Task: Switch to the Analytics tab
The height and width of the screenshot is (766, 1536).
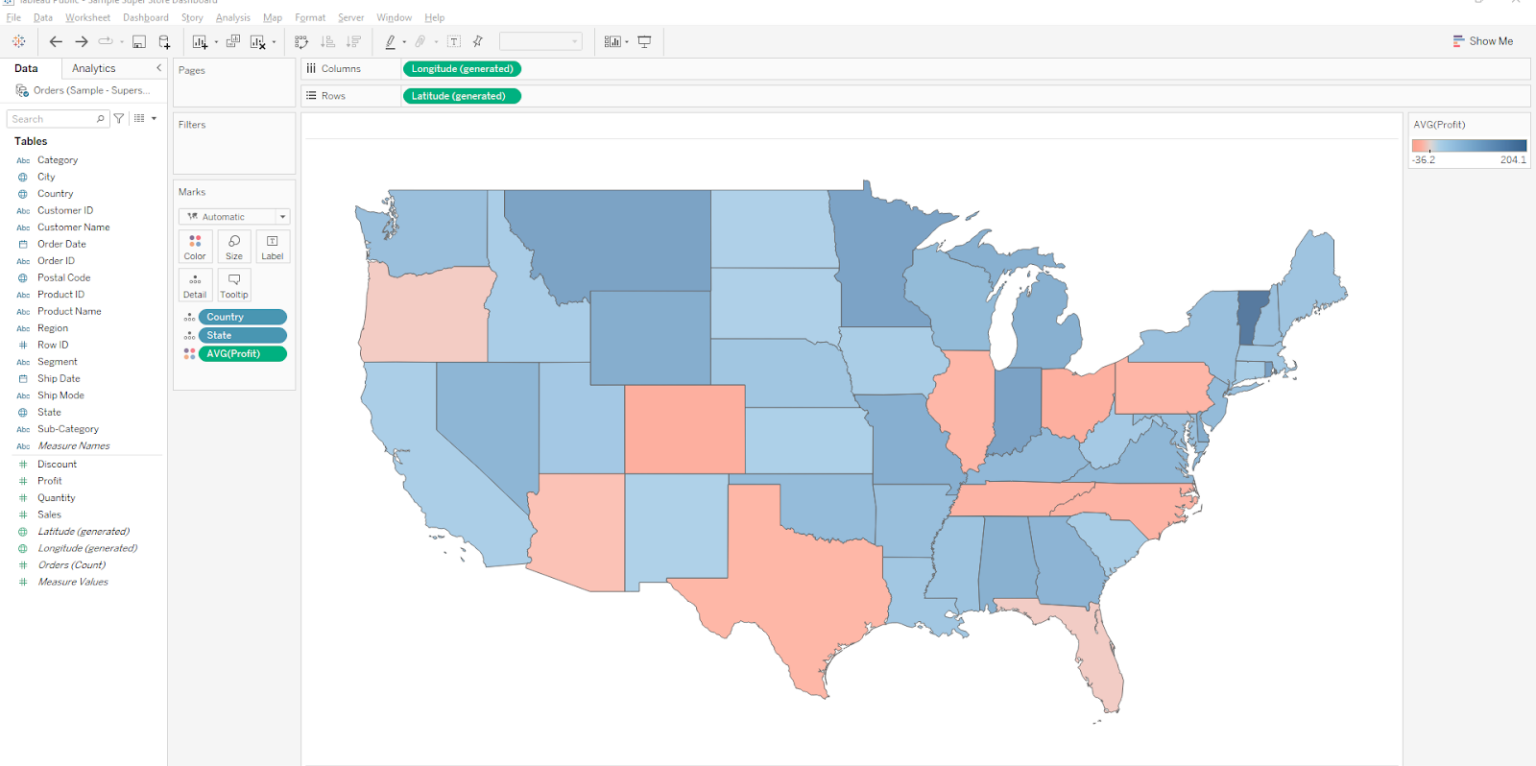Action: (x=96, y=68)
